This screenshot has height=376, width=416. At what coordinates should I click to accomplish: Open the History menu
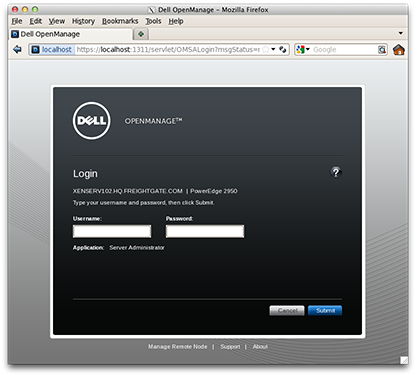coord(83,21)
